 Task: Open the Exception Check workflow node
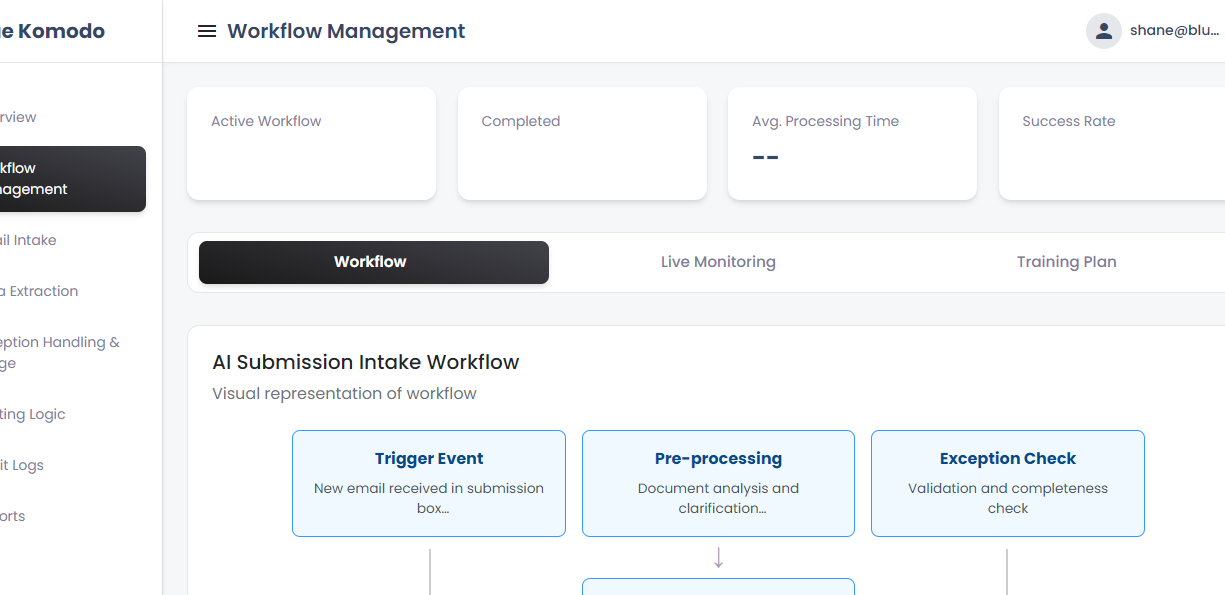coord(1007,483)
